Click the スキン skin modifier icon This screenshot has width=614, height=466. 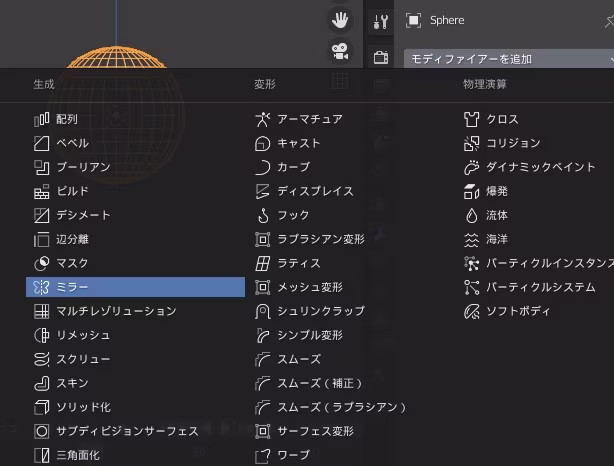(42, 384)
